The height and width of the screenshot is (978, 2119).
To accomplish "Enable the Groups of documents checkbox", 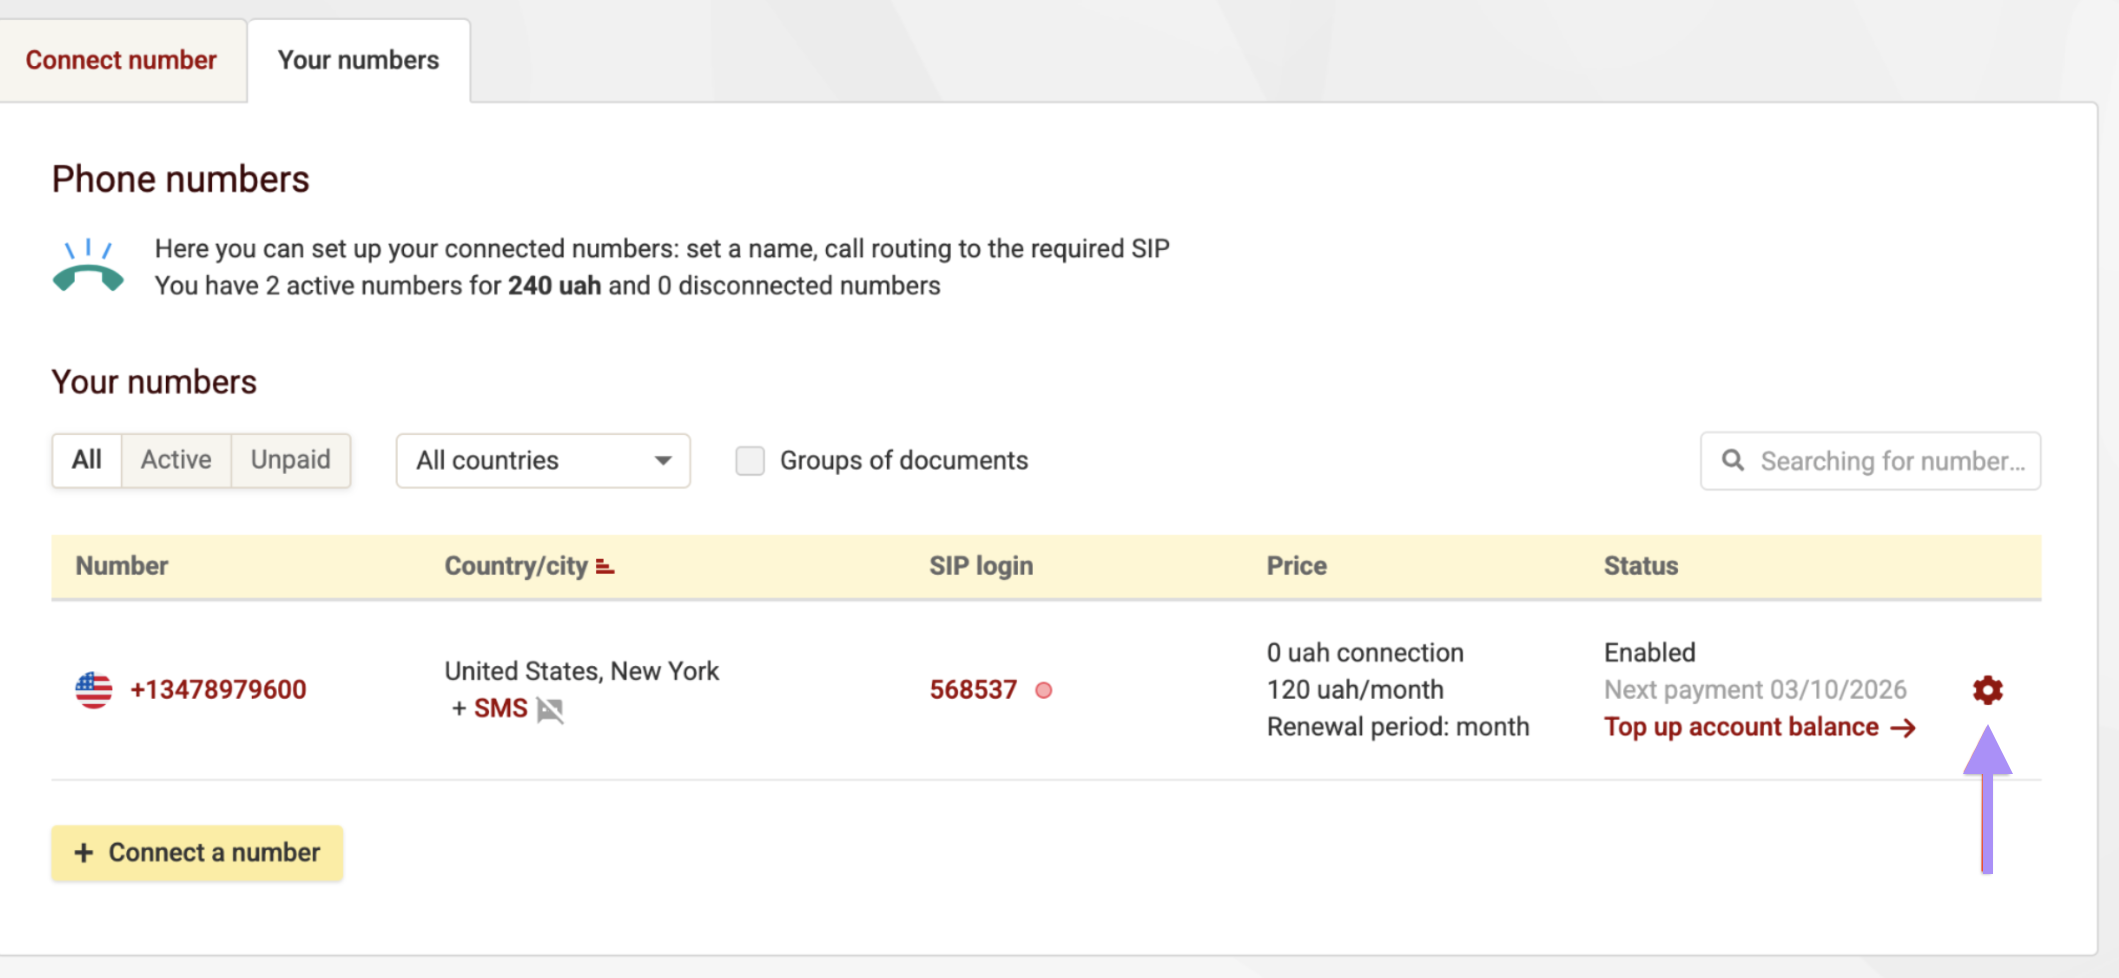I will [x=750, y=461].
